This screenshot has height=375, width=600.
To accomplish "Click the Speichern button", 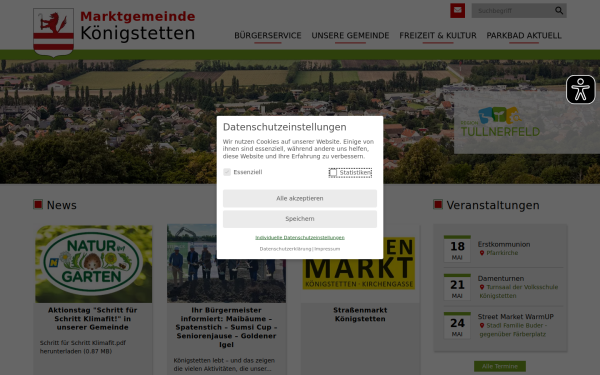I will [300, 219].
